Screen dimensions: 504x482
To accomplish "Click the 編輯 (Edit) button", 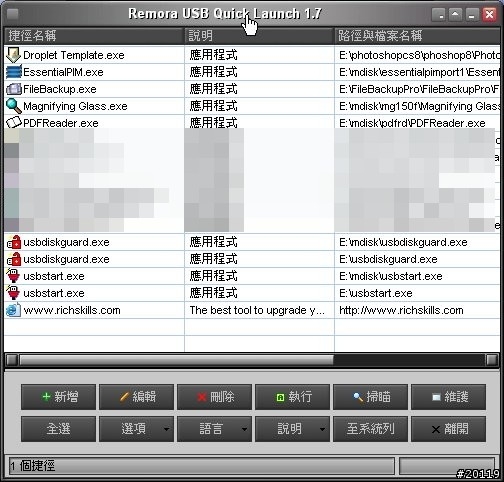I will (136, 397).
